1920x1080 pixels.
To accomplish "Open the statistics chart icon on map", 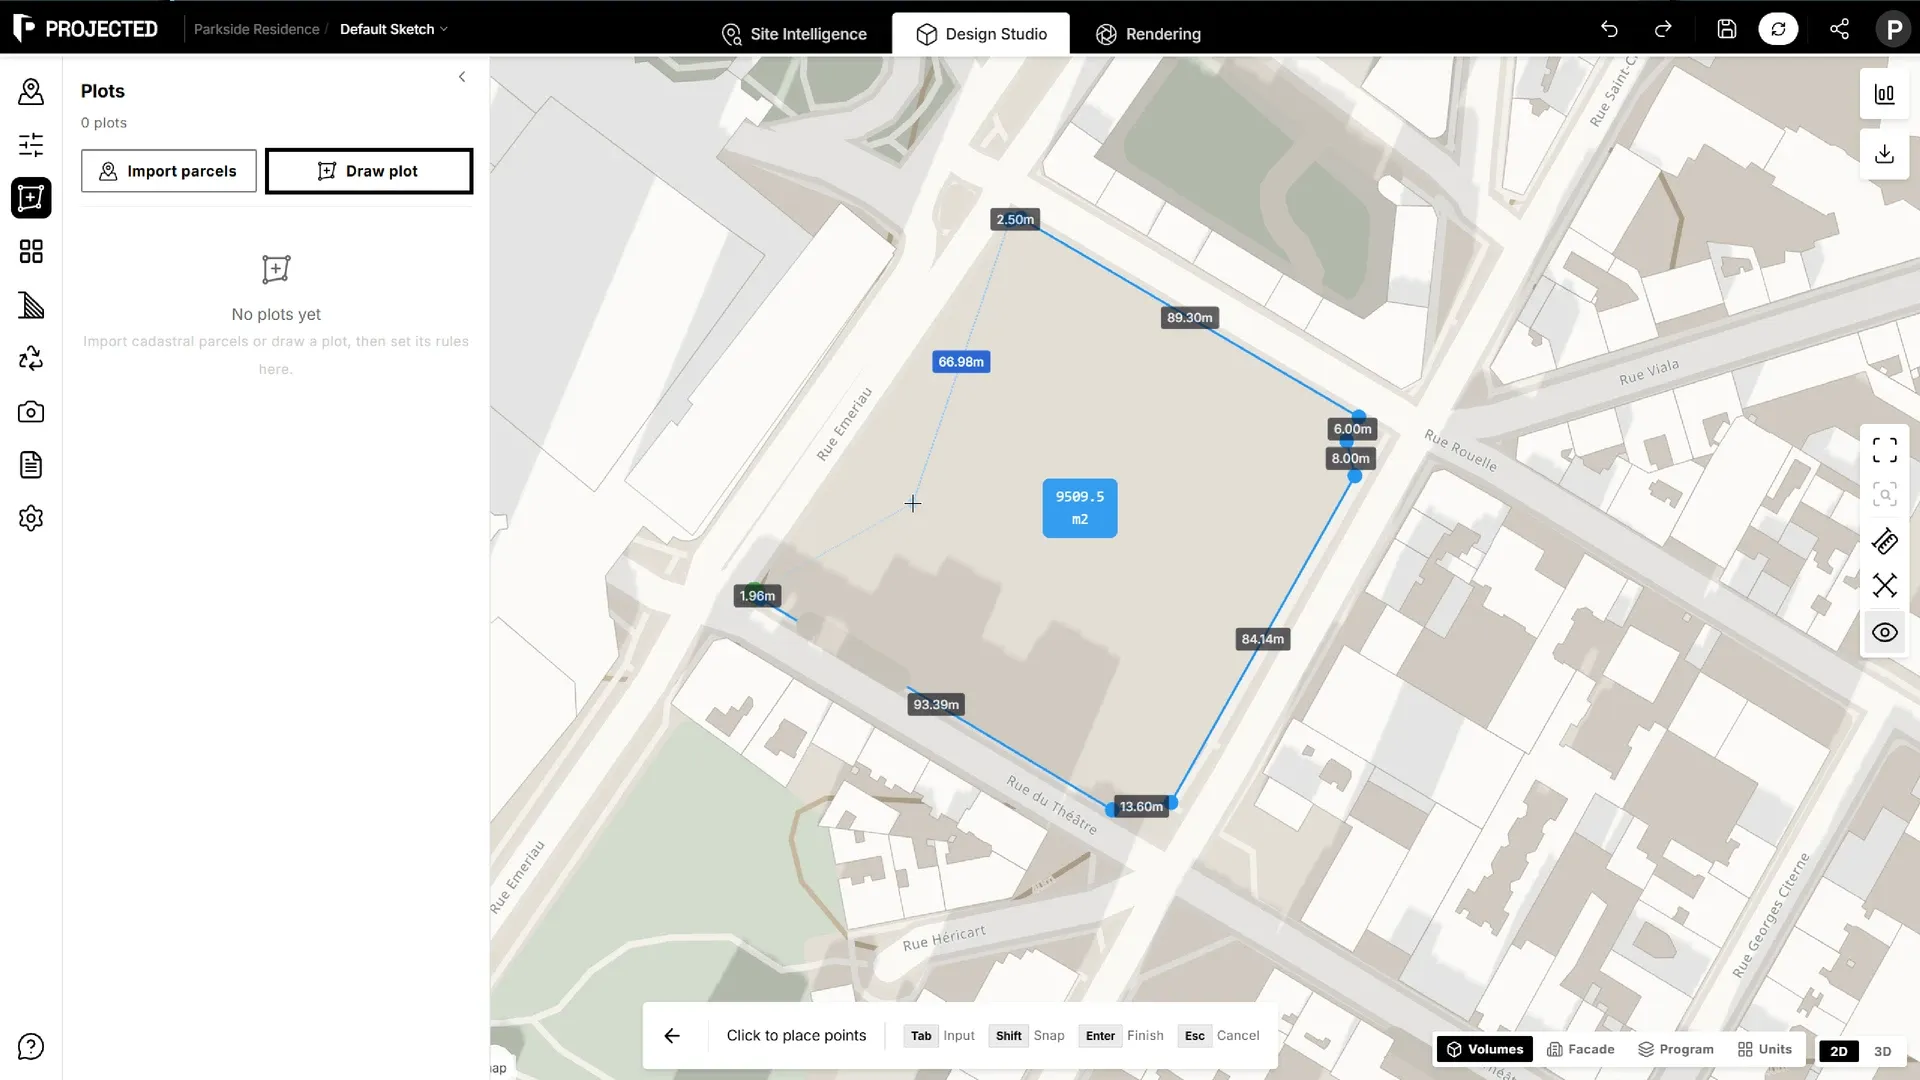I will point(1885,94).
